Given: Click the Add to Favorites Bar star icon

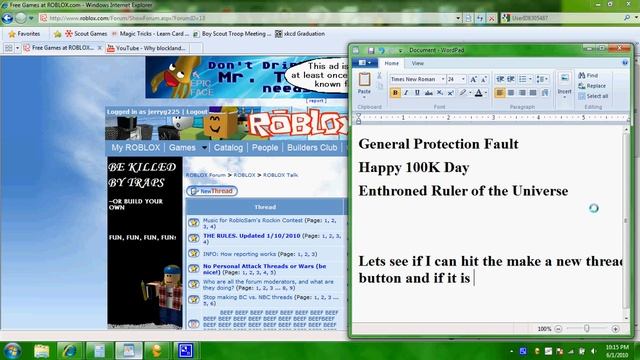Looking at the screenshot, I should coord(57,34).
